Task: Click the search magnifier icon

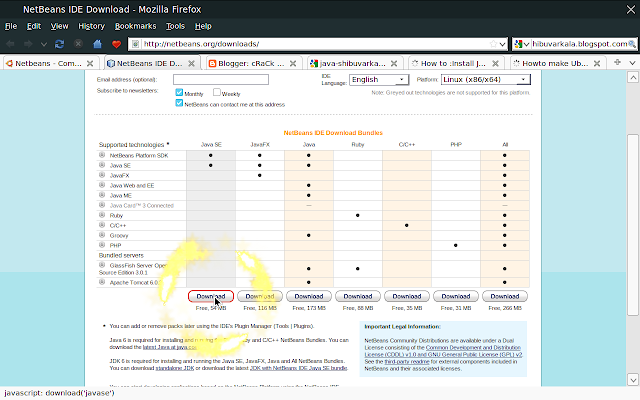Action: point(632,44)
